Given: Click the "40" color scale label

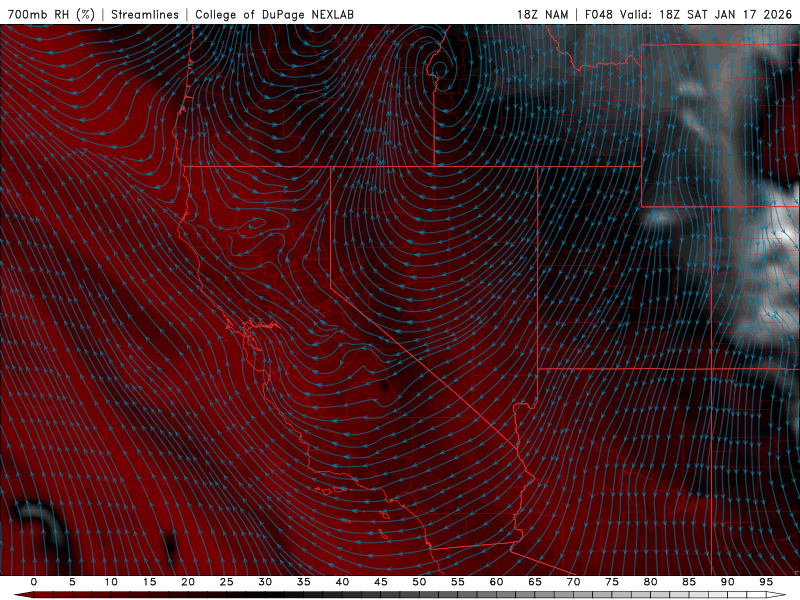Looking at the screenshot, I should pos(342,582).
